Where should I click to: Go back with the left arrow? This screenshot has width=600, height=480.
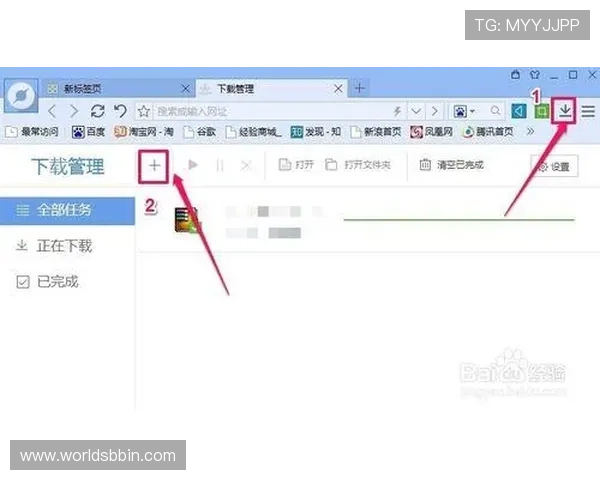[52, 111]
